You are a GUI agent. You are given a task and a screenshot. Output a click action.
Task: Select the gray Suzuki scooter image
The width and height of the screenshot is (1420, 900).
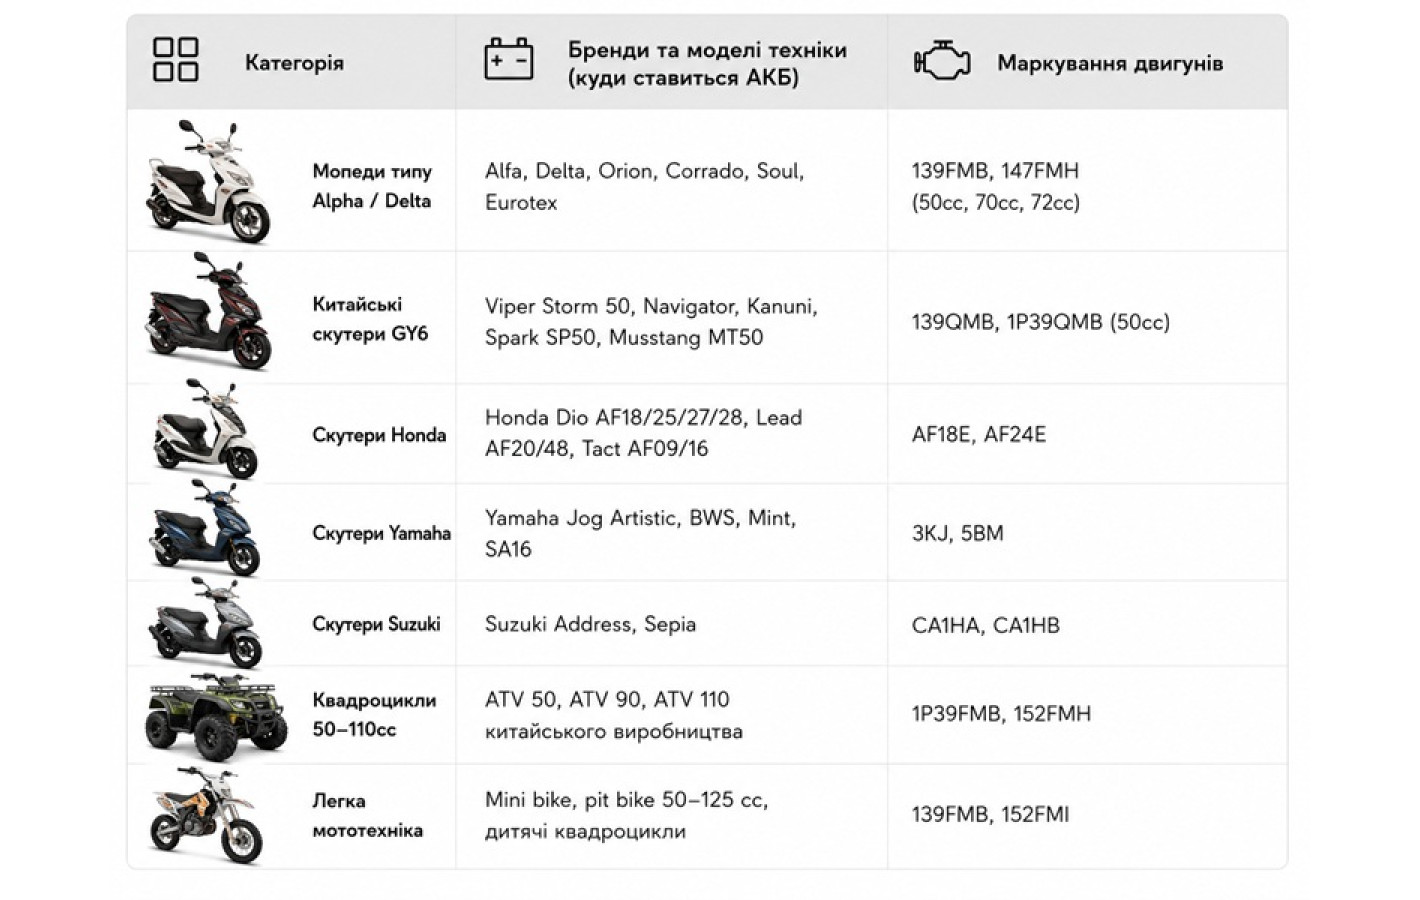pos(206,622)
